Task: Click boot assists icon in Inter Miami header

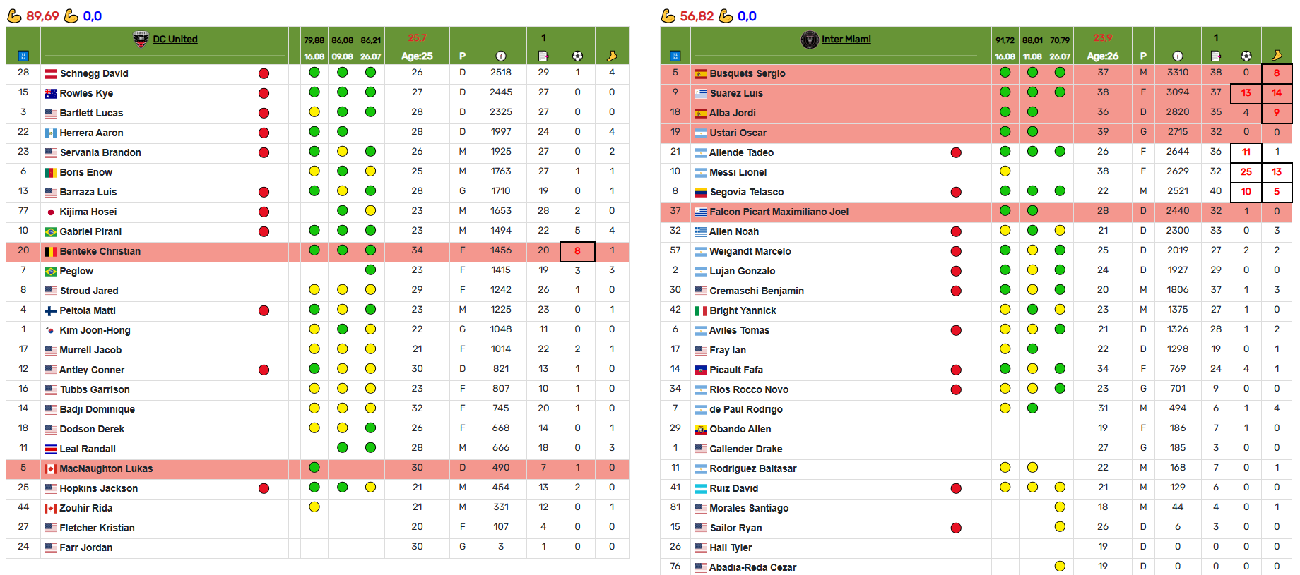Action: click(1276, 57)
